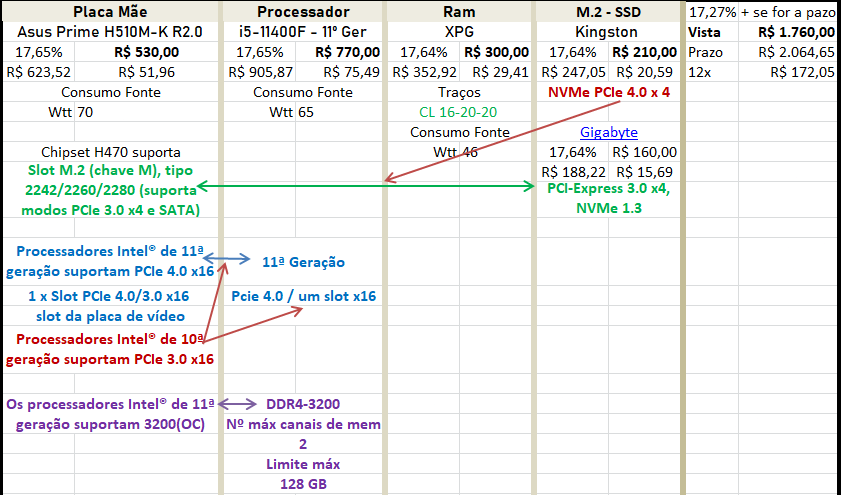Screen dimensions: 841x495
Task: Select the Consumo Fonte cell under Asus Prime
Action: 110,92
